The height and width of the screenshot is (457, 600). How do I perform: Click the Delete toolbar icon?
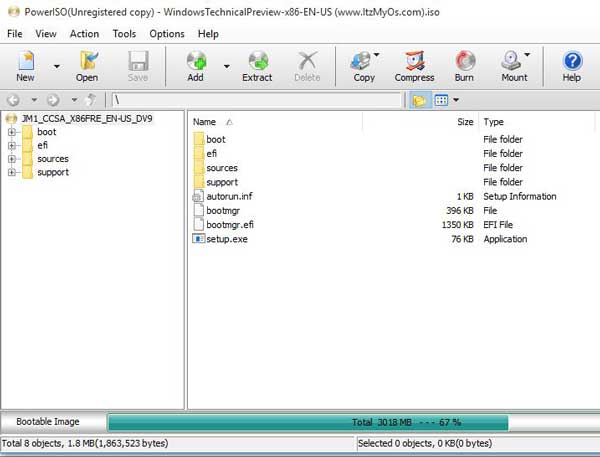click(307, 66)
